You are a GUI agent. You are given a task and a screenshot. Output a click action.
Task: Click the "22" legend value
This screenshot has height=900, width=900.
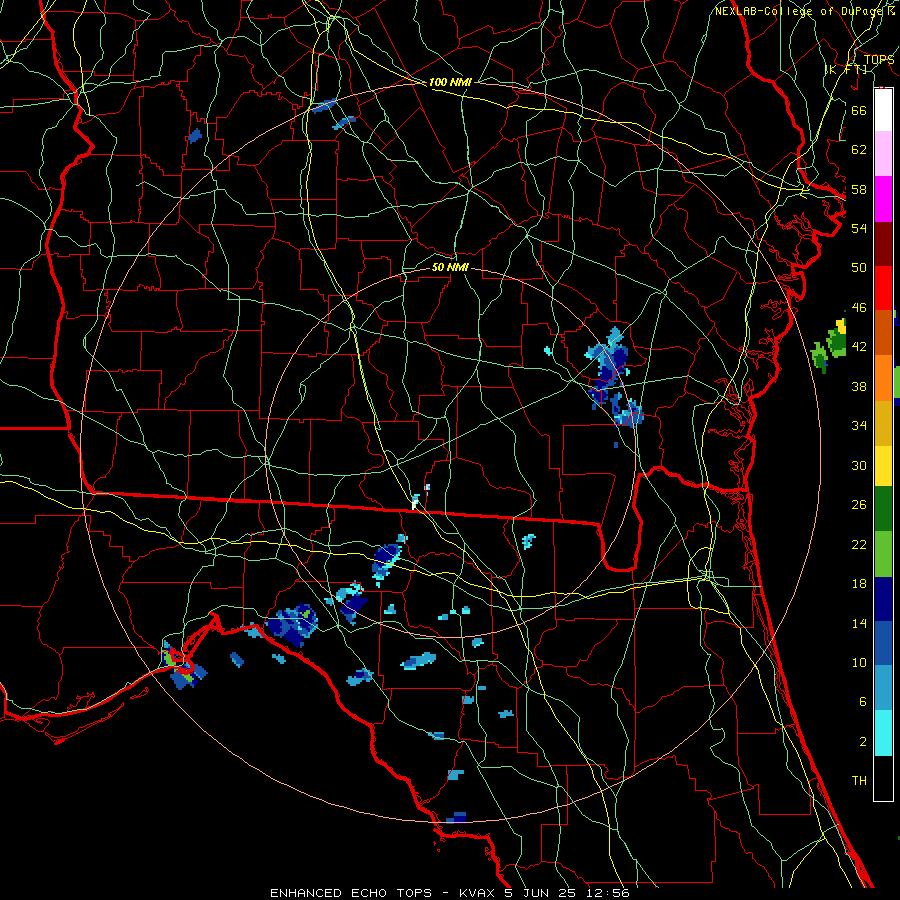click(859, 544)
